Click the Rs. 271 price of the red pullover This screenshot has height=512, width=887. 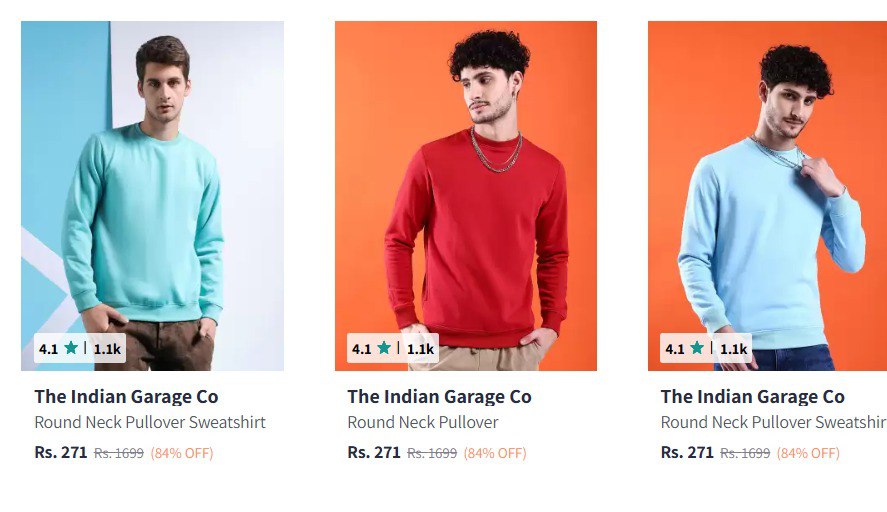coord(374,453)
